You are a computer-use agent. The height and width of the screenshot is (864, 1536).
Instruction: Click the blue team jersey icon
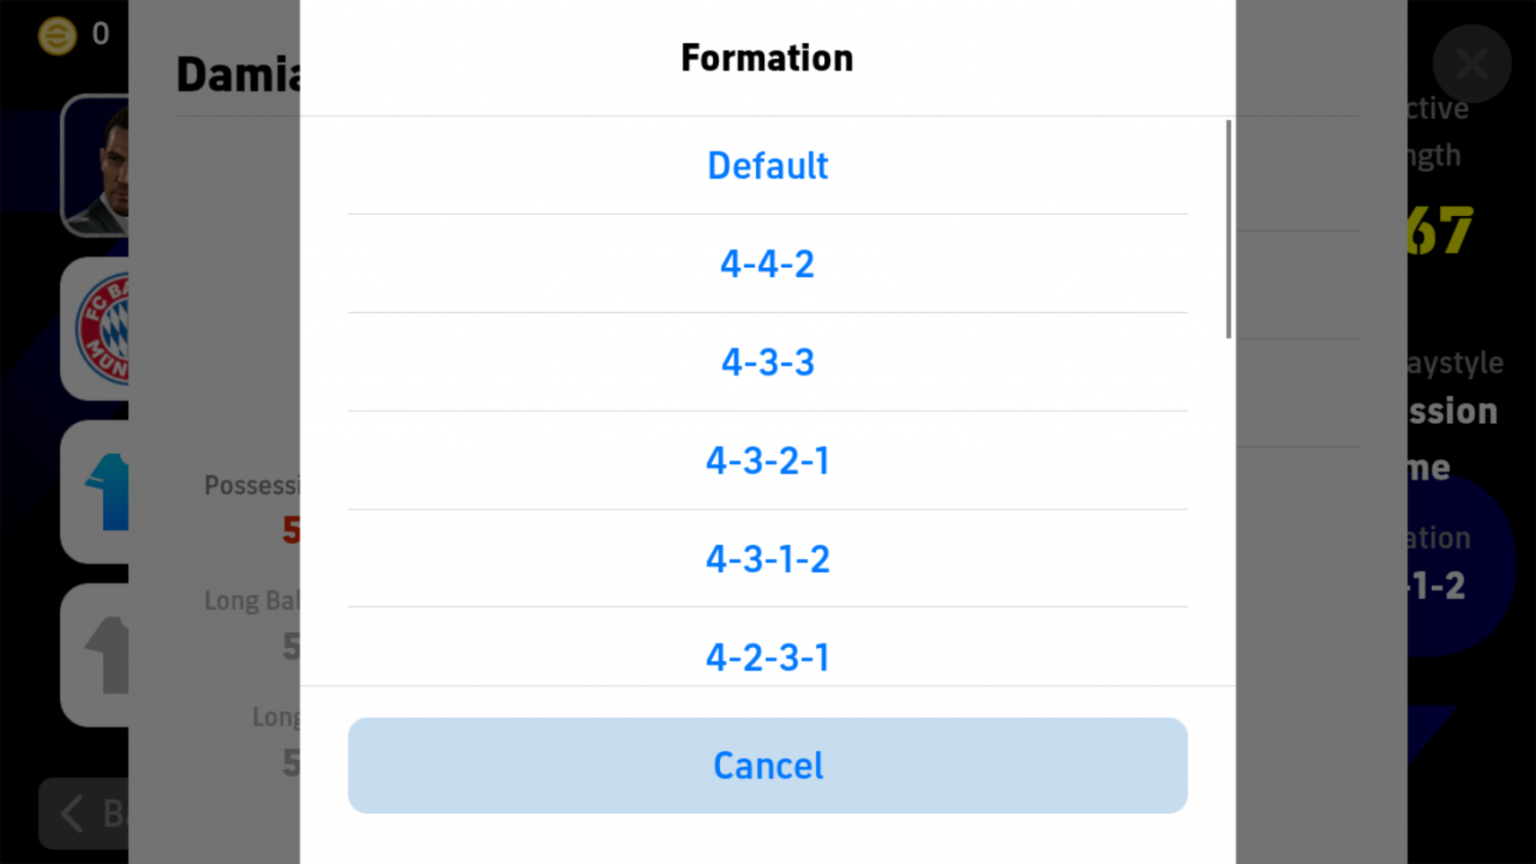tap(110, 490)
